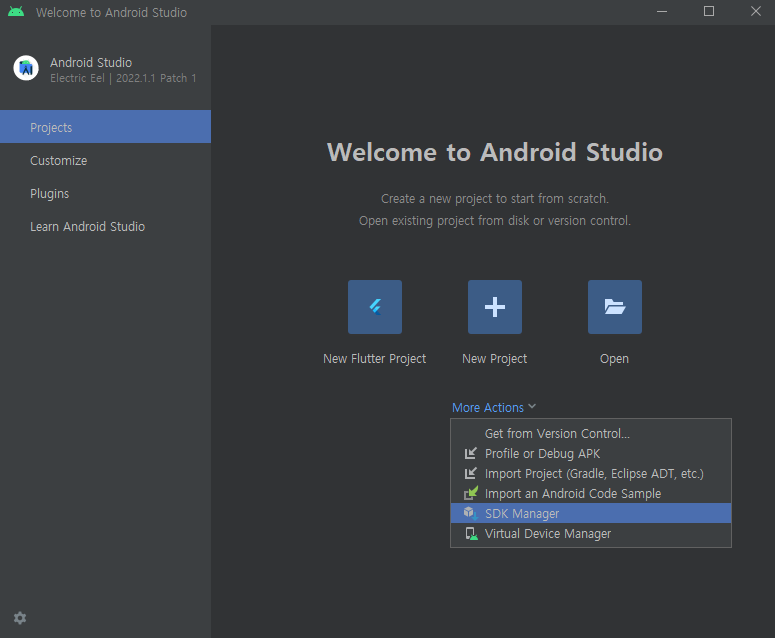Choose Get from Version Control menu item
The width and height of the screenshot is (775, 638).
pos(591,433)
